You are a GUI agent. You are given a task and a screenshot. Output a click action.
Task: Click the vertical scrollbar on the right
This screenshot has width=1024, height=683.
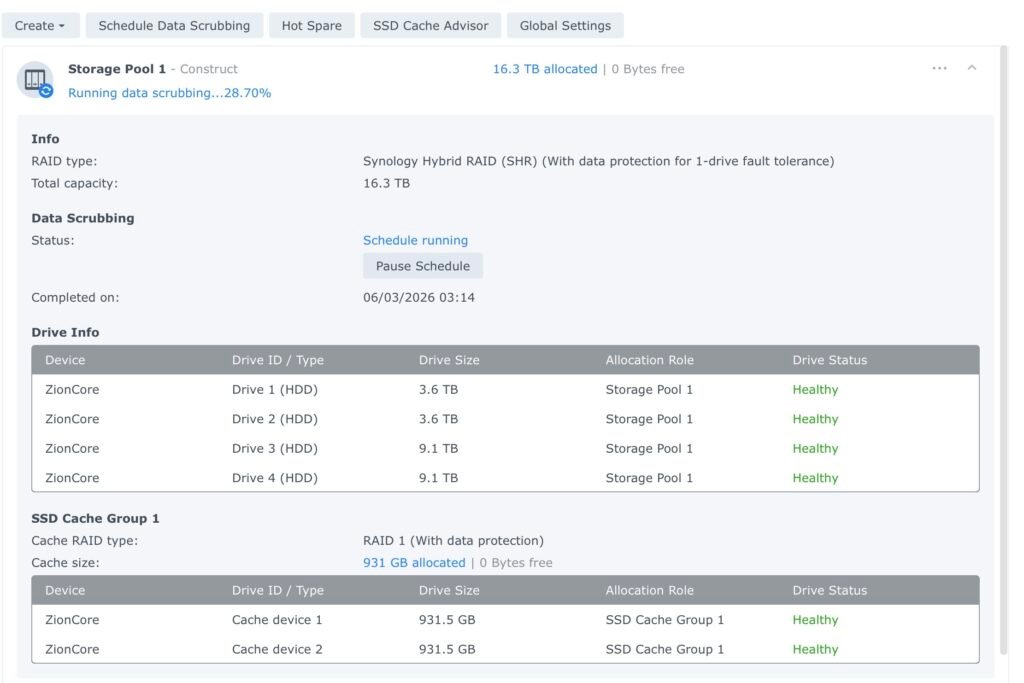click(1004, 350)
